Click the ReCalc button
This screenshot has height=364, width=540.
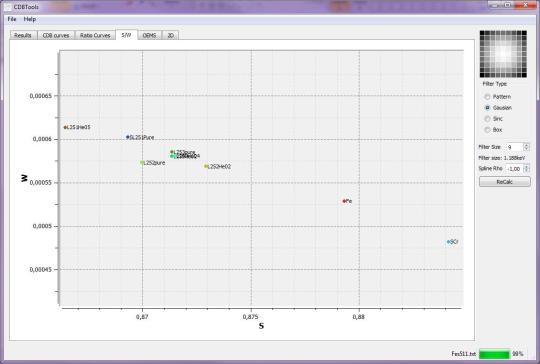(x=505, y=182)
